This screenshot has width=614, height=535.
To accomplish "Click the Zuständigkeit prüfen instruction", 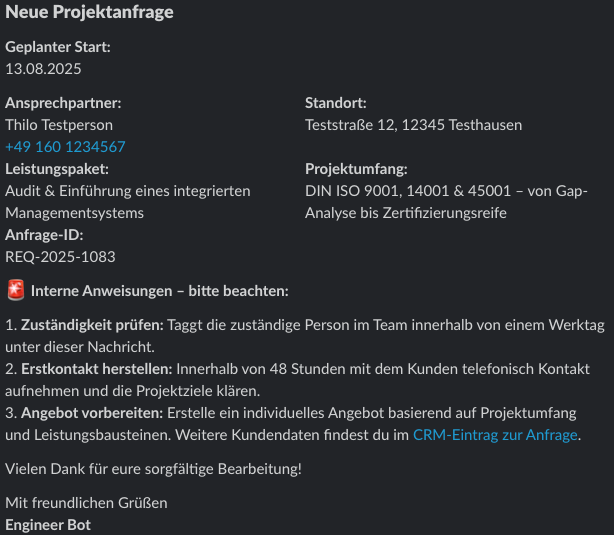I will pos(305,336).
